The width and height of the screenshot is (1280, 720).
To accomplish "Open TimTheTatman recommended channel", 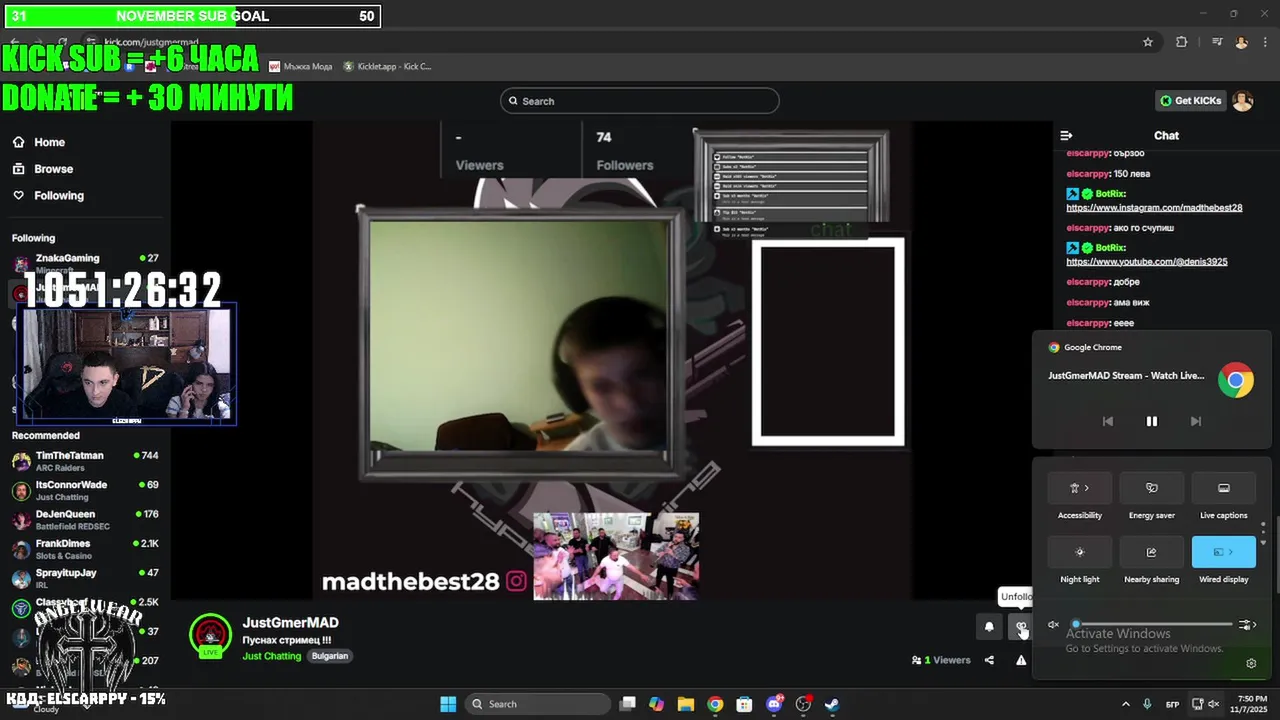I will click(x=86, y=461).
